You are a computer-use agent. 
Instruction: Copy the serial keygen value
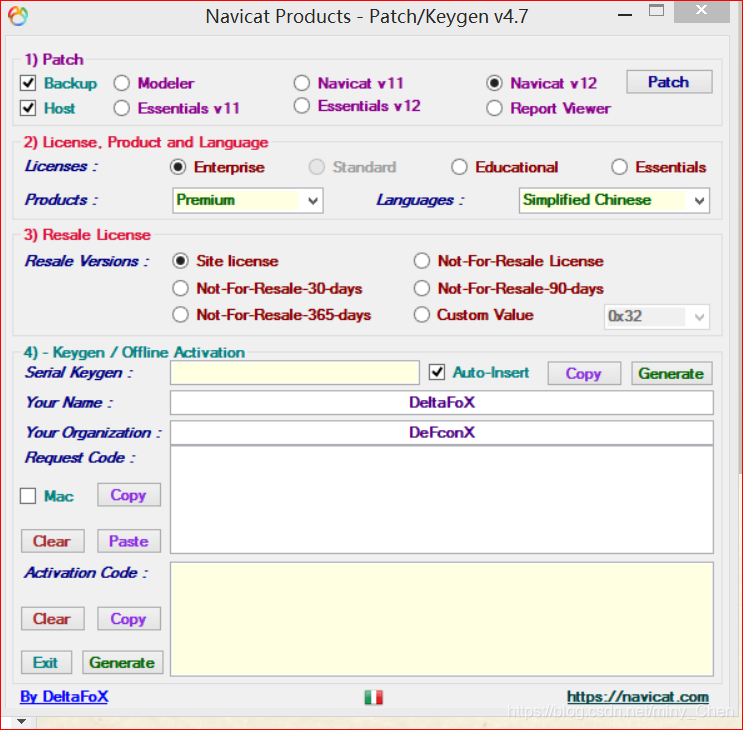[584, 373]
